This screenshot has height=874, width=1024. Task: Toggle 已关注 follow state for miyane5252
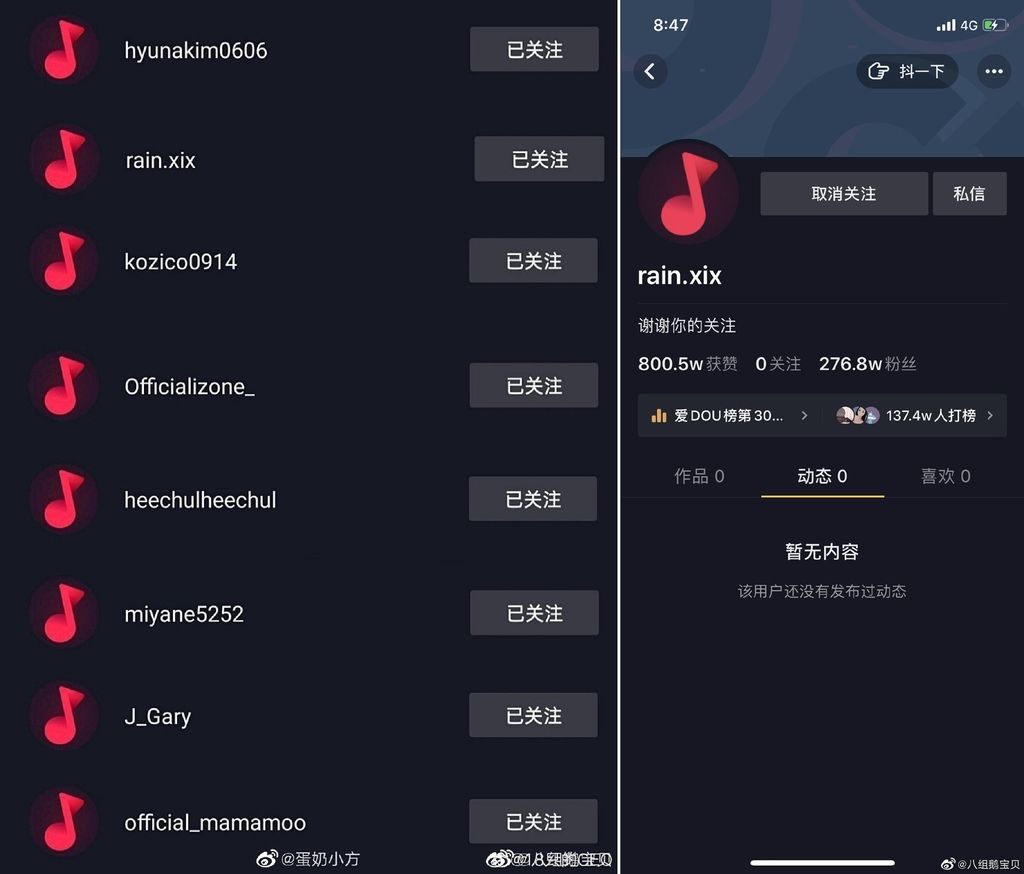click(534, 613)
